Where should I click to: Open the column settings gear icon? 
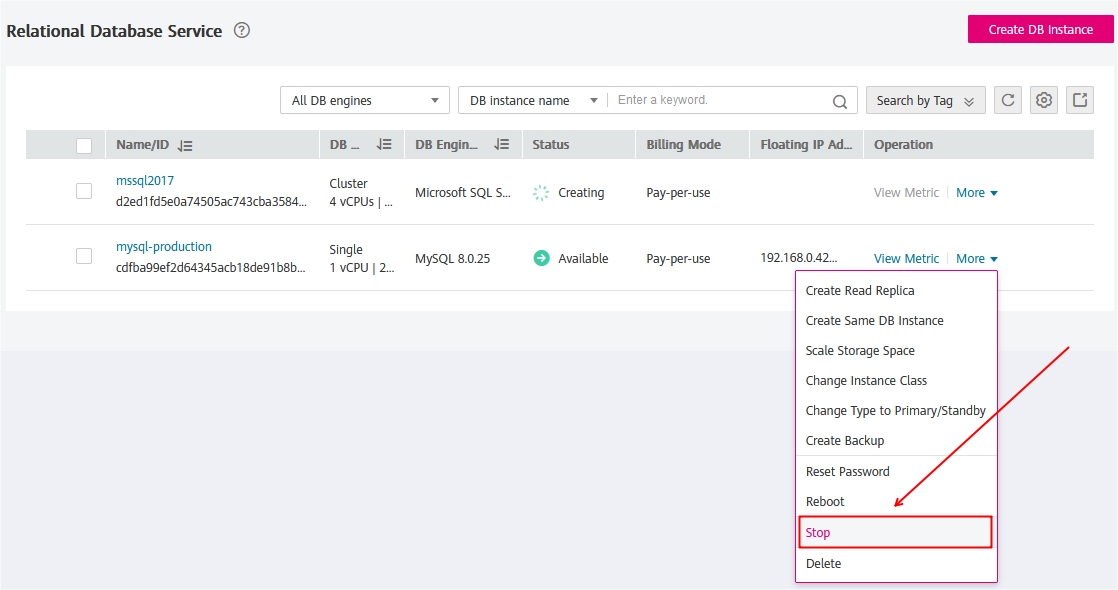pyautogui.click(x=1043, y=100)
